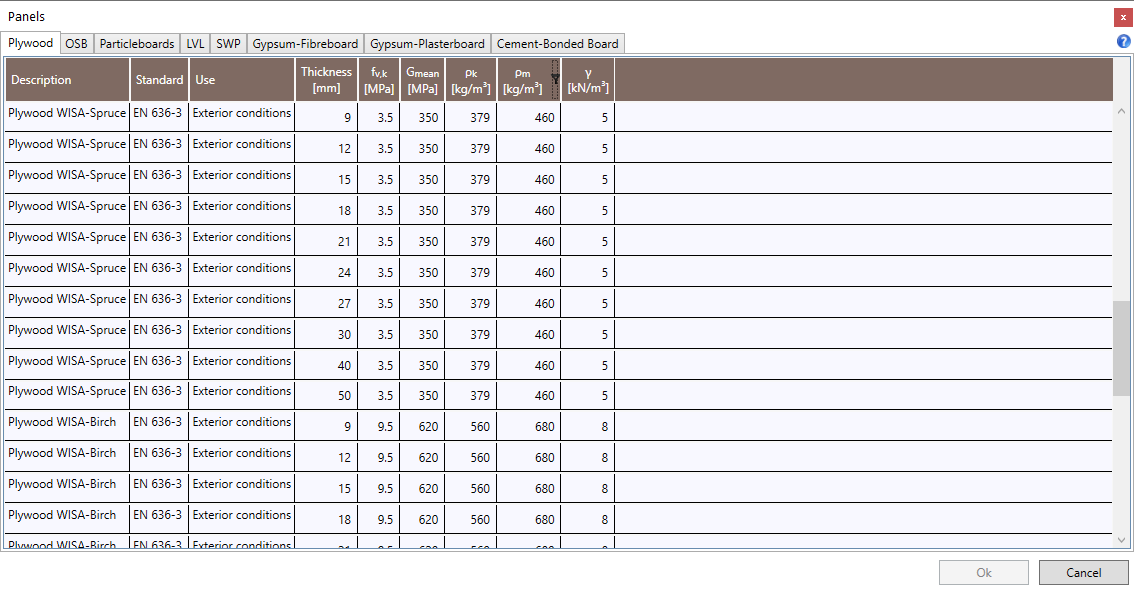Switch to the OSB tab
The image size is (1134, 592).
pos(76,43)
